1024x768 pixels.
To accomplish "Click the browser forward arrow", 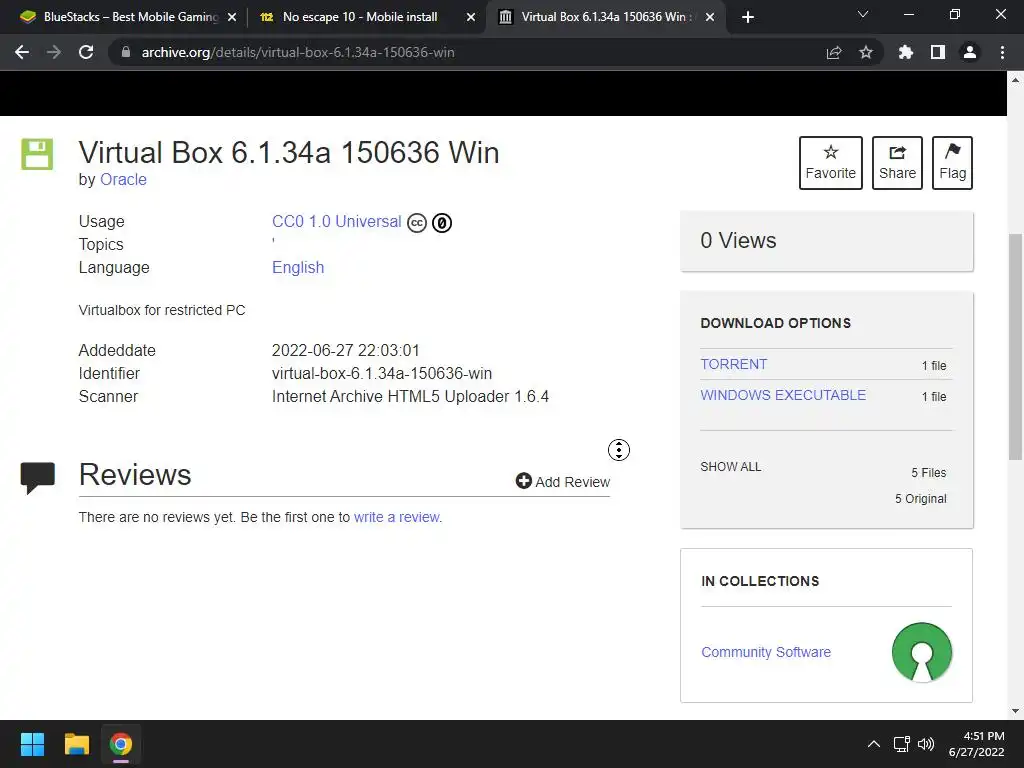I will (x=54, y=52).
